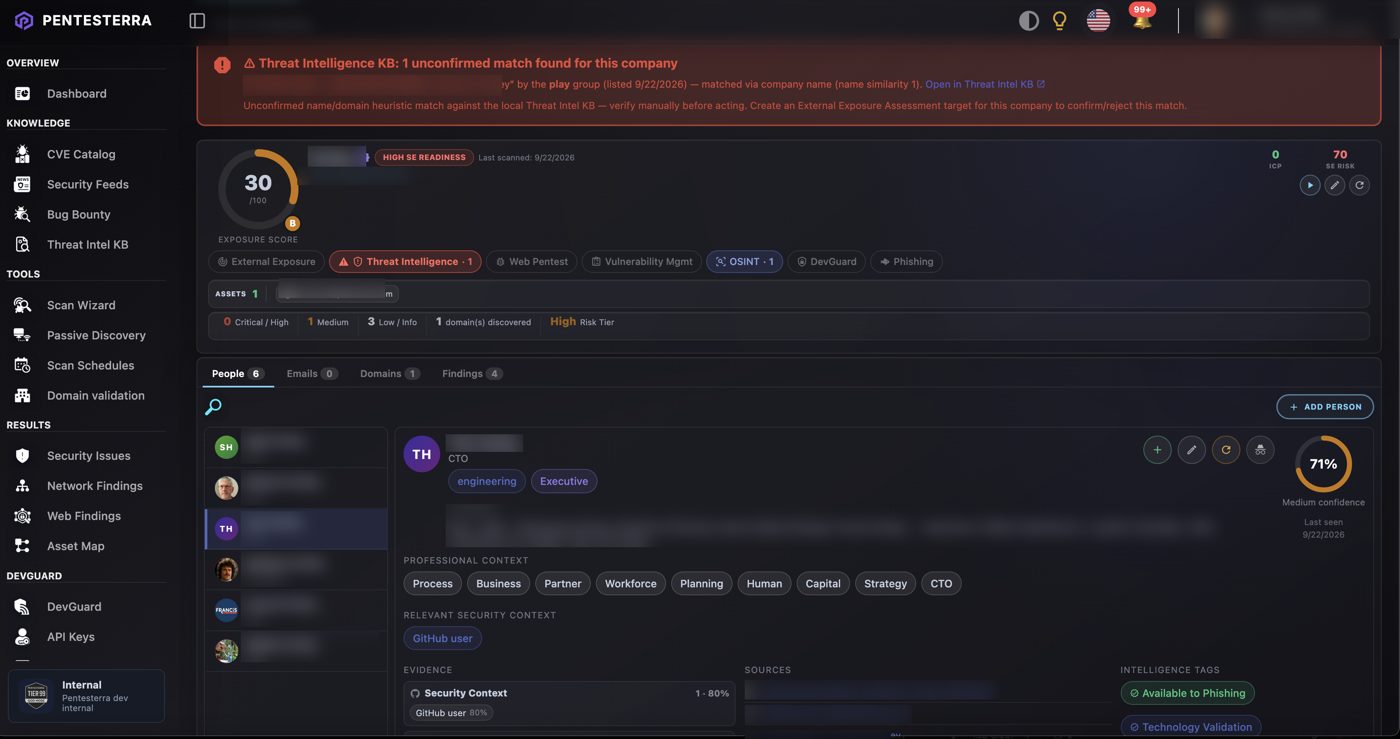The height and width of the screenshot is (739, 1400).
Task: Click the Pentesterra logo
Action: point(83,20)
